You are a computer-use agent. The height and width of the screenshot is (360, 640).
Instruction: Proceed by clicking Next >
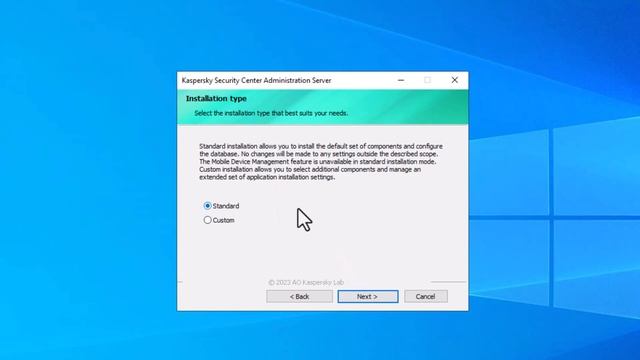point(368,296)
